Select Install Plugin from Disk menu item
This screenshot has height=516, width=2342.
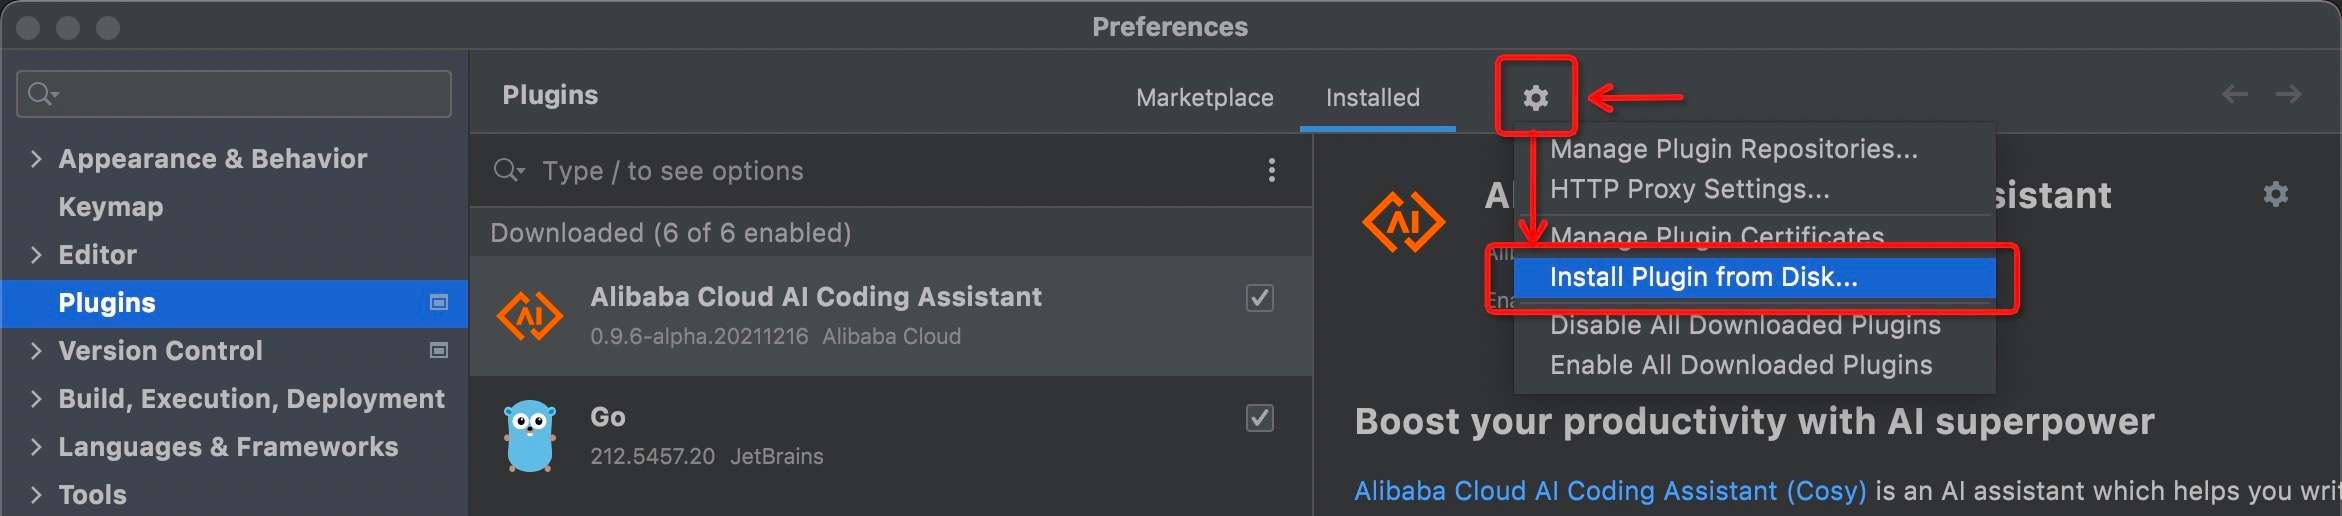tap(1703, 277)
